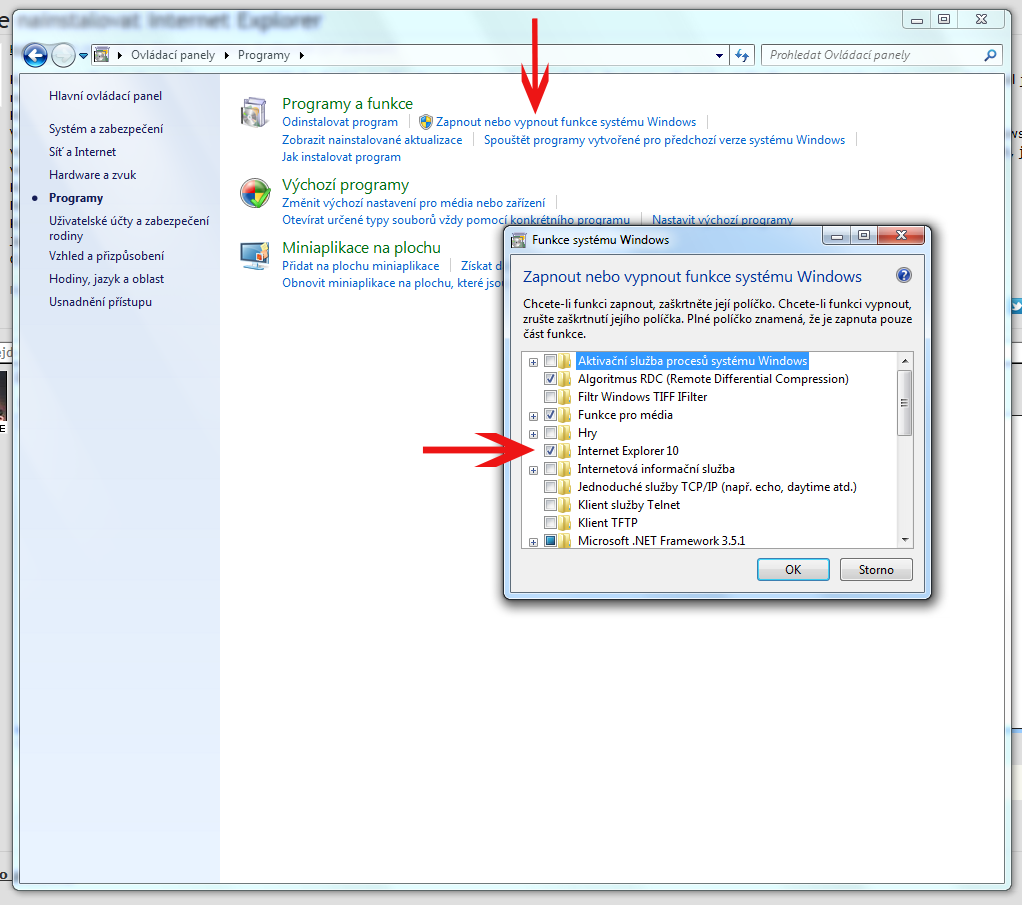
Task: Click the folder icon next to Internet Explorer 10
Action: tap(565, 451)
